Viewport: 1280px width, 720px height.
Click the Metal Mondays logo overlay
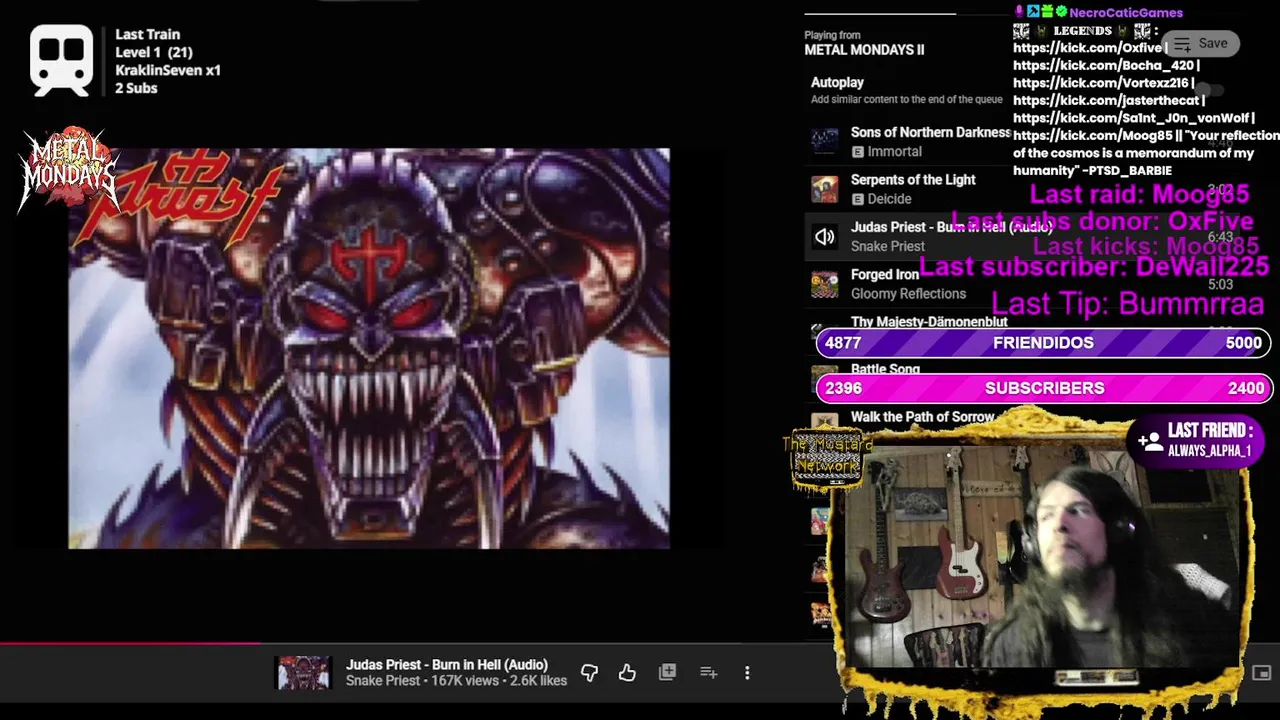coord(69,169)
